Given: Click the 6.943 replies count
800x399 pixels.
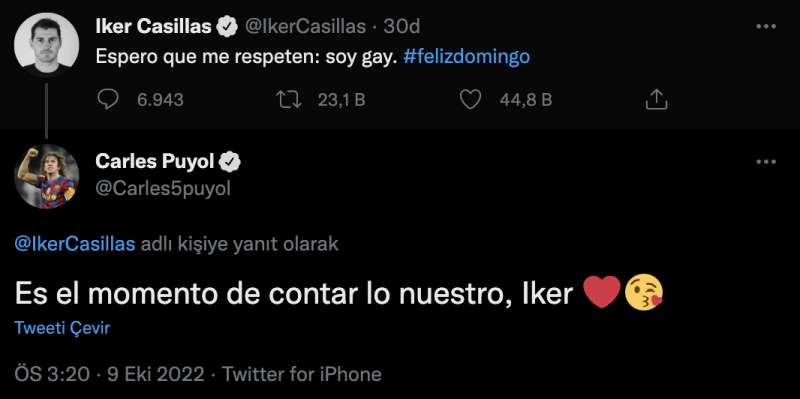Looking at the screenshot, I should click(160, 100).
